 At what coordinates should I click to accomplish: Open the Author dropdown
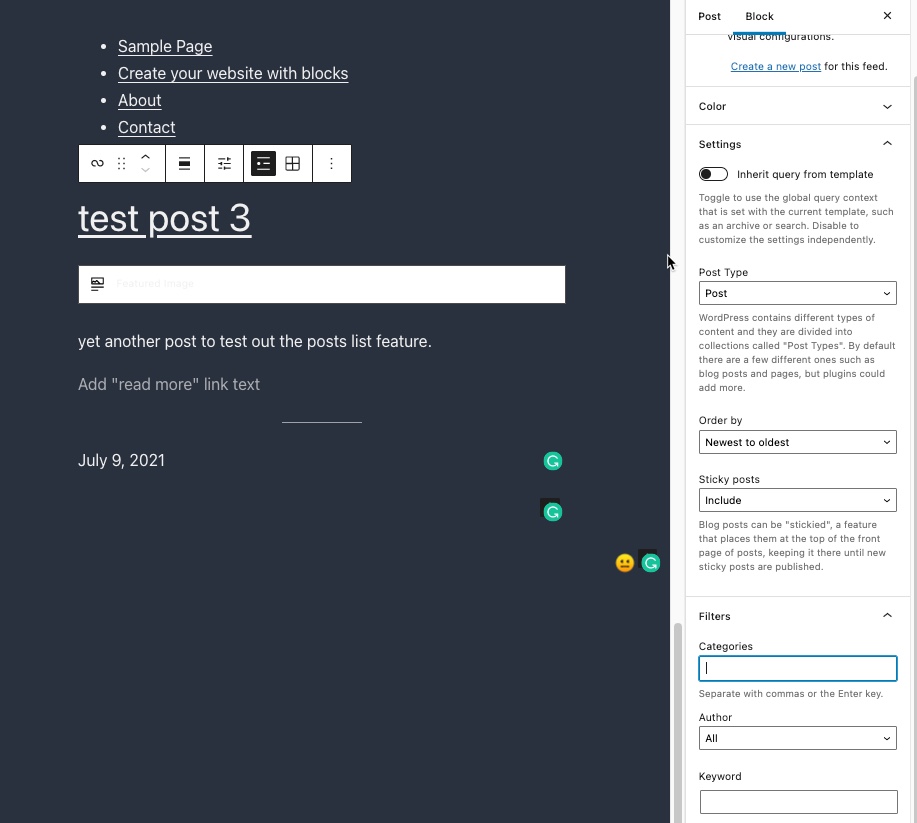pos(797,738)
